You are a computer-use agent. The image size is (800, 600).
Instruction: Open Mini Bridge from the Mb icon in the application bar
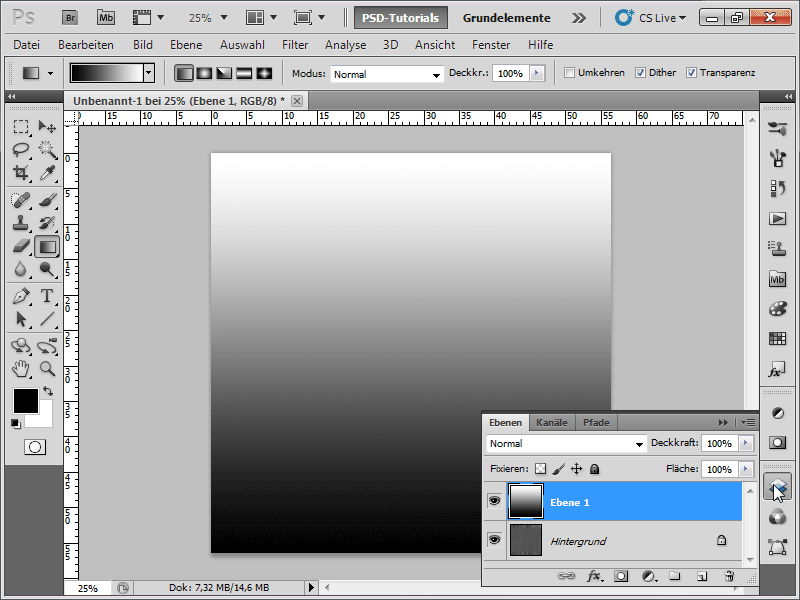click(x=106, y=18)
